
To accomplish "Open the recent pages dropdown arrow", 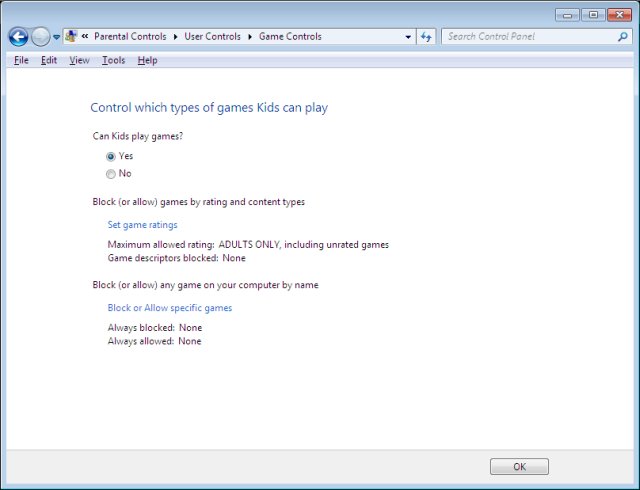I will 56,37.
